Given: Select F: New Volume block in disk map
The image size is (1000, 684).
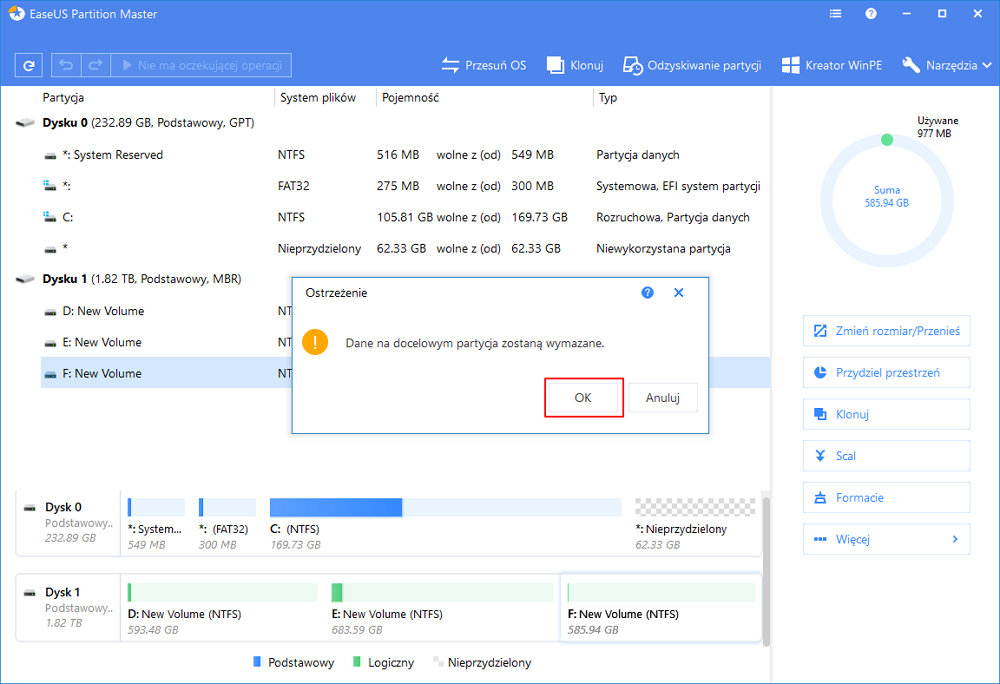Looking at the screenshot, I should tap(661, 608).
